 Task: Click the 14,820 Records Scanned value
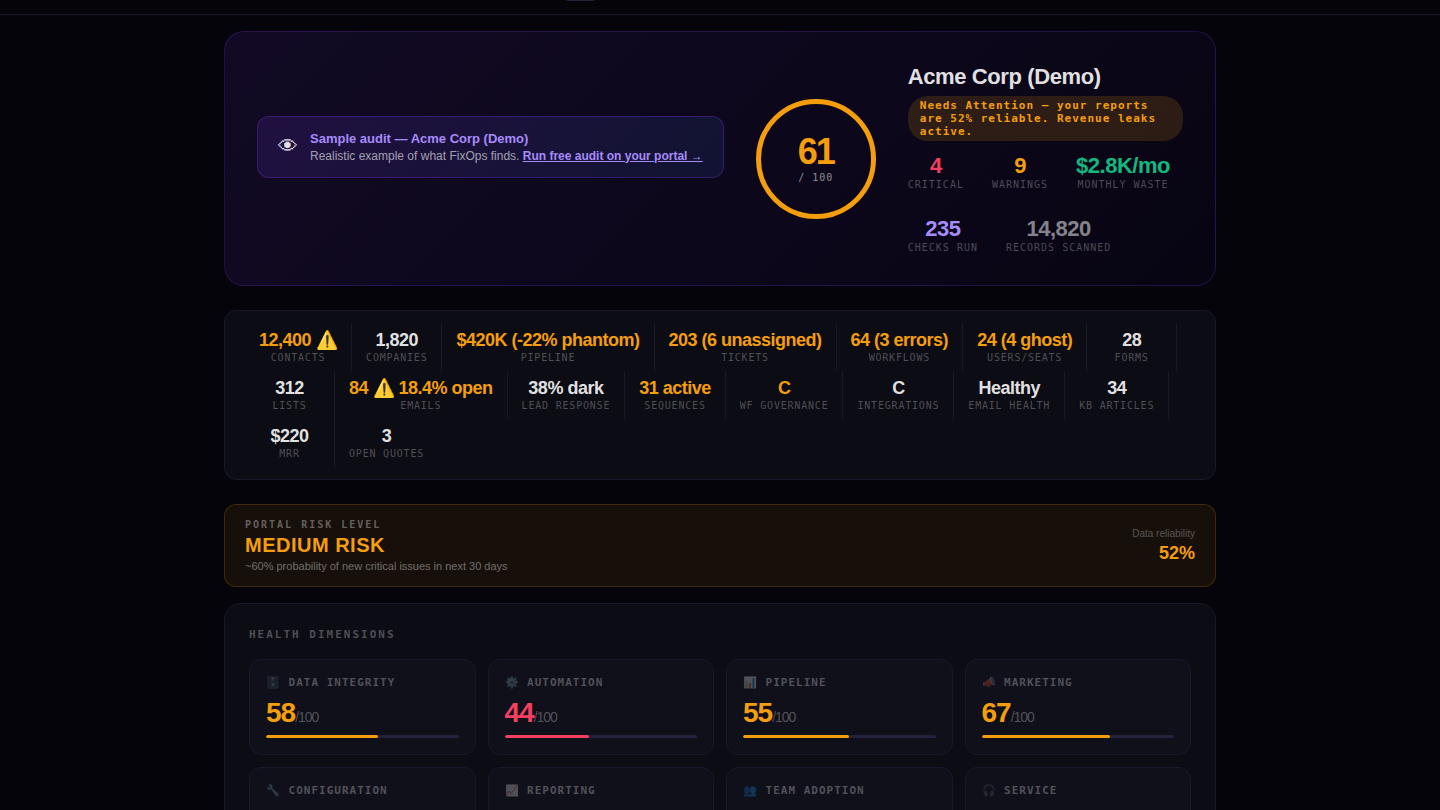click(x=1058, y=229)
